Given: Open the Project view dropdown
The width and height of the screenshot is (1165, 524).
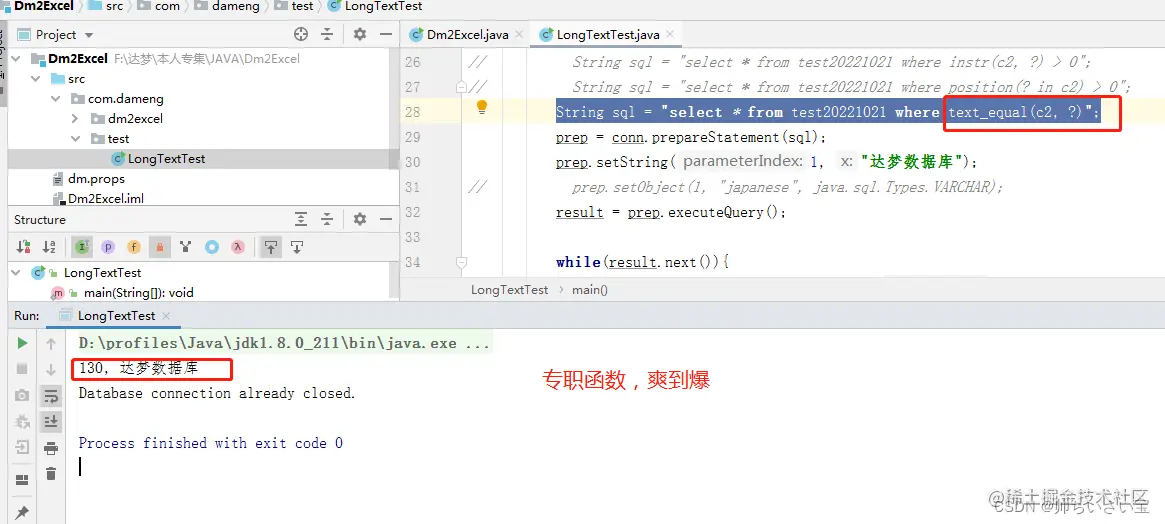Looking at the screenshot, I should [89, 35].
